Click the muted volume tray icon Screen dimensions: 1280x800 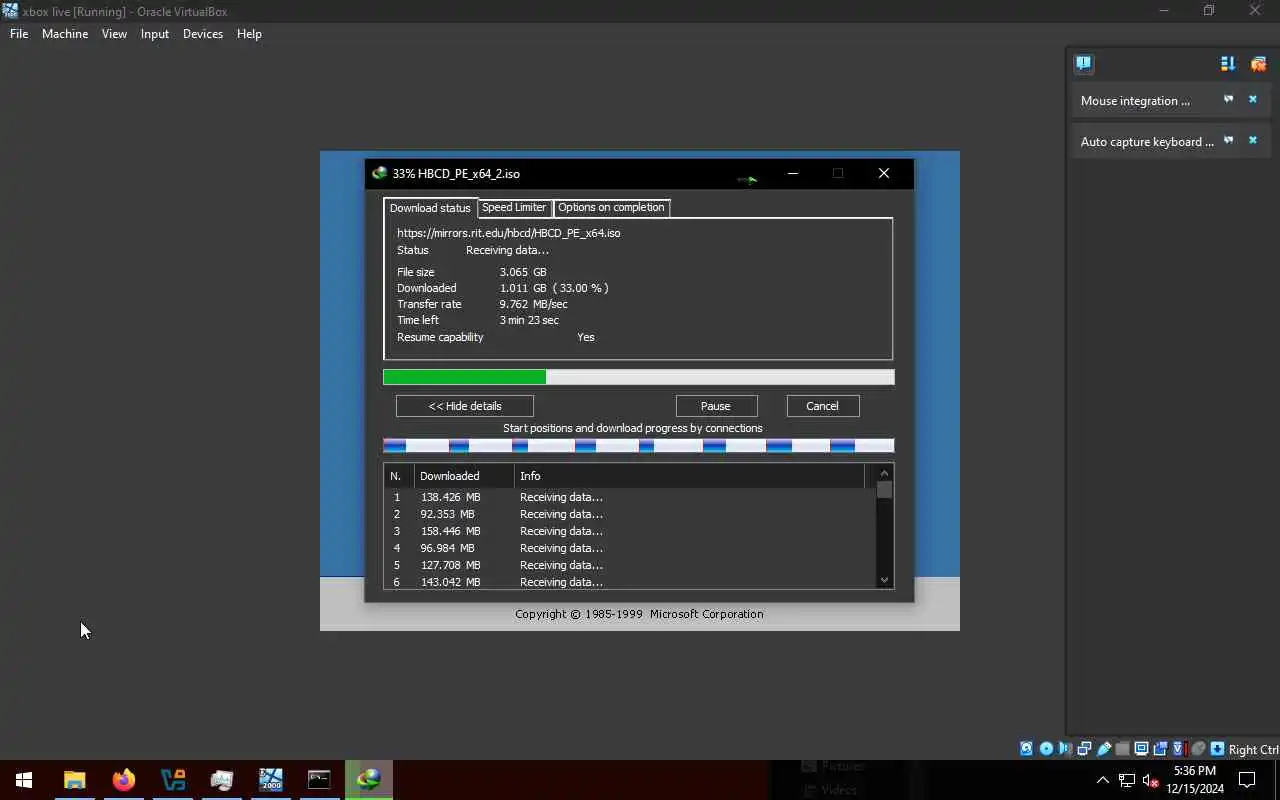[x=1150, y=780]
